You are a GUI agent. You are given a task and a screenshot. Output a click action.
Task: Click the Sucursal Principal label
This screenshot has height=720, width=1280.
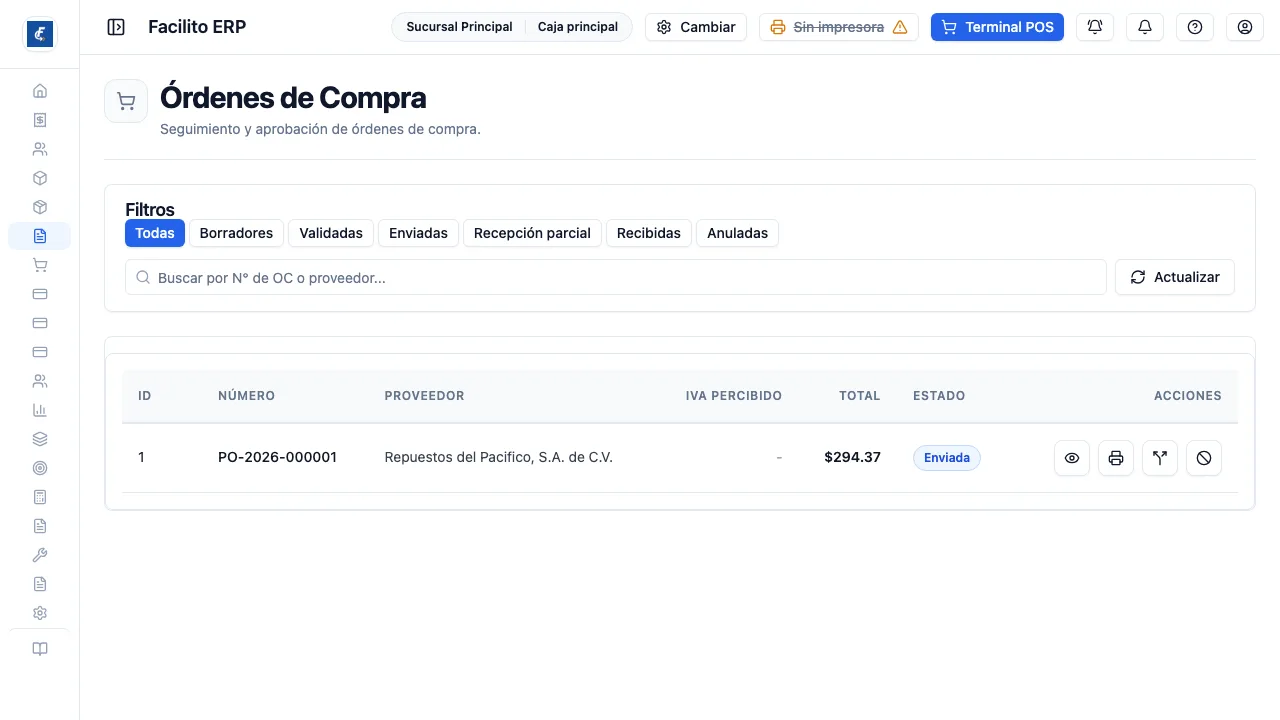[459, 27]
